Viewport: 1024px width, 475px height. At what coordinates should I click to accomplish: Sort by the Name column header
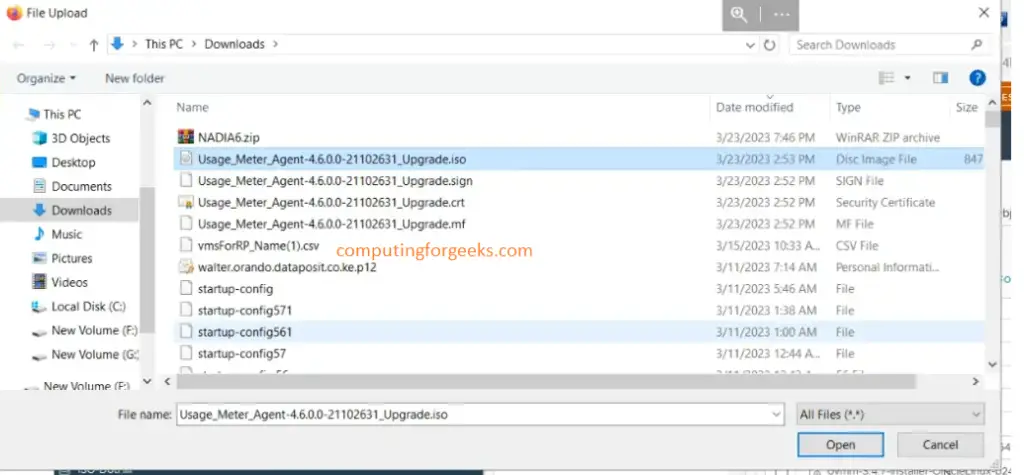[193, 107]
